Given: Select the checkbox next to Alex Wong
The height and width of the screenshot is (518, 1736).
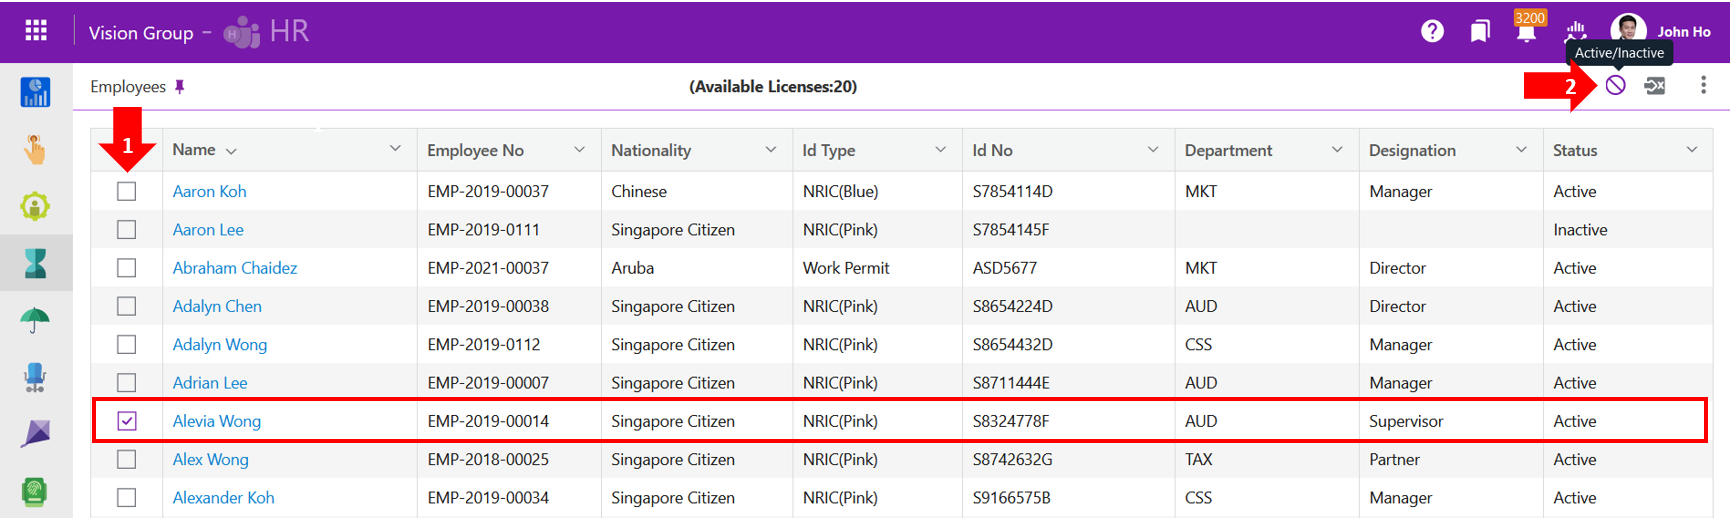Looking at the screenshot, I should coord(127,459).
